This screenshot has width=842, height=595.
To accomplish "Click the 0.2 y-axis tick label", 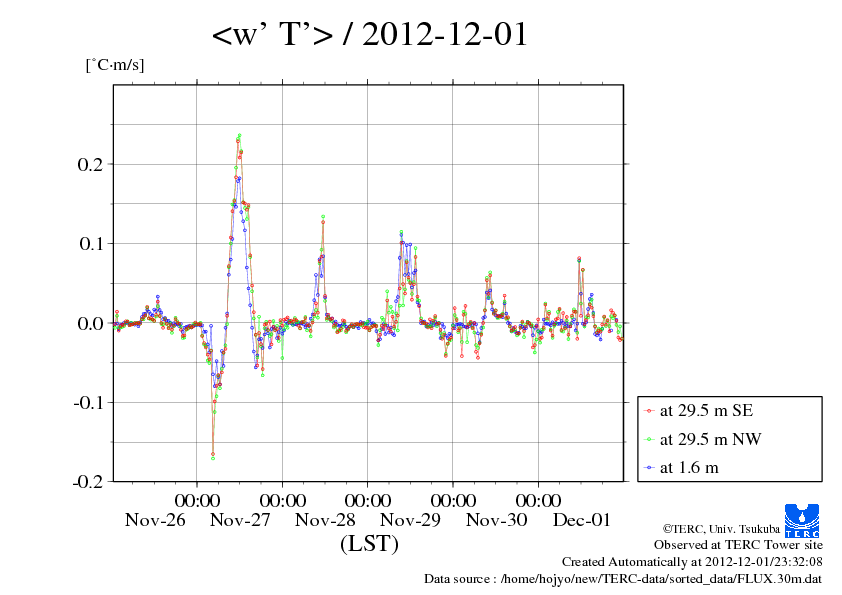I will [90, 164].
